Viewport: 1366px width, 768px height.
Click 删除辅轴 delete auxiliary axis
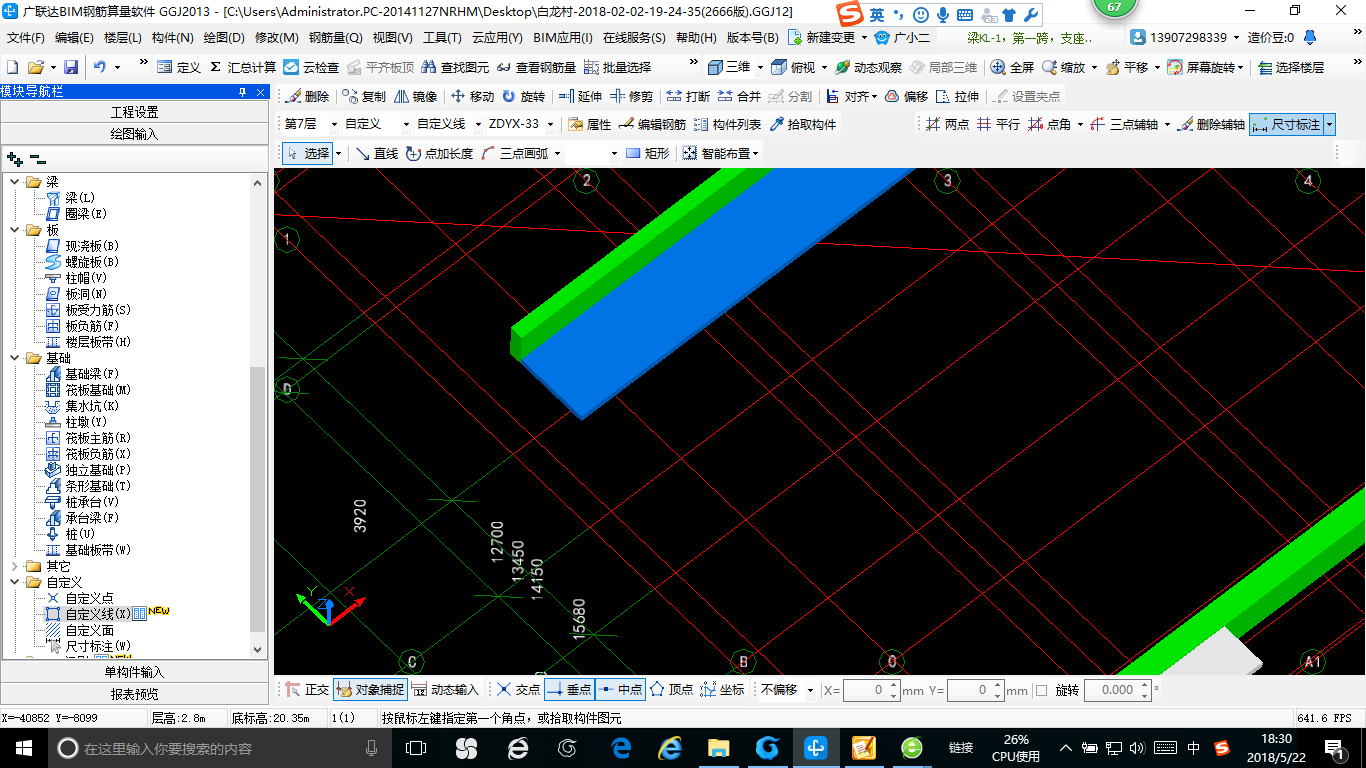(1210, 125)
